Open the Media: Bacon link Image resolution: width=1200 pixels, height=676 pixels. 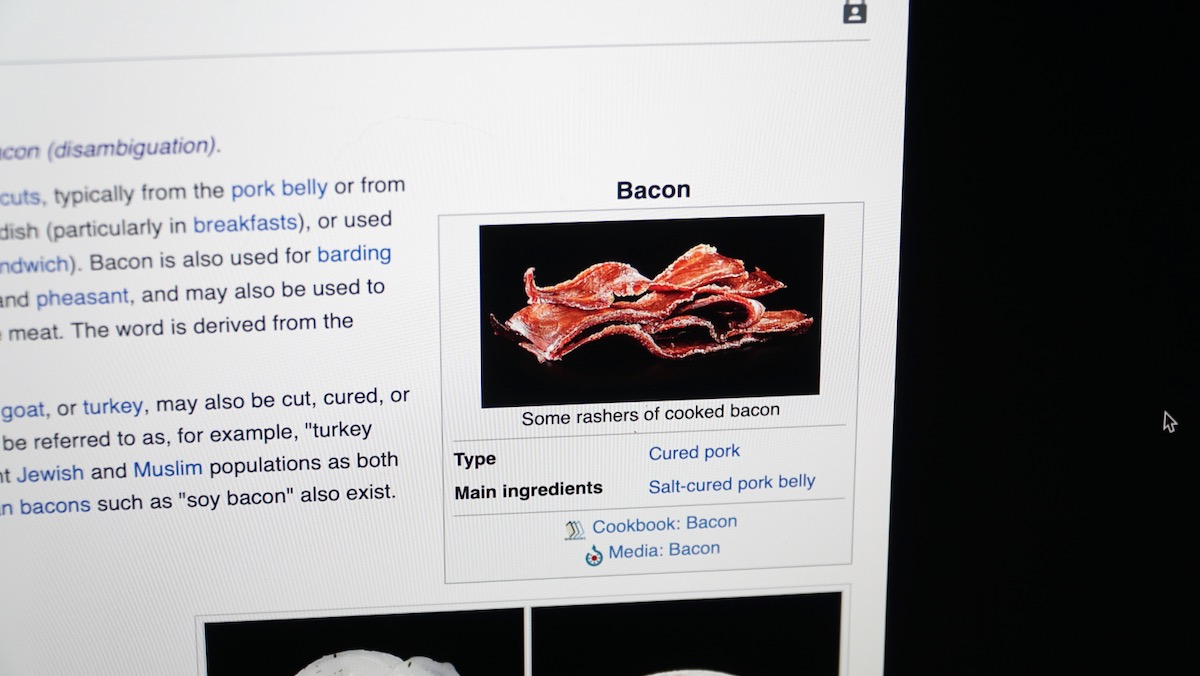click(x=663, y=550)
